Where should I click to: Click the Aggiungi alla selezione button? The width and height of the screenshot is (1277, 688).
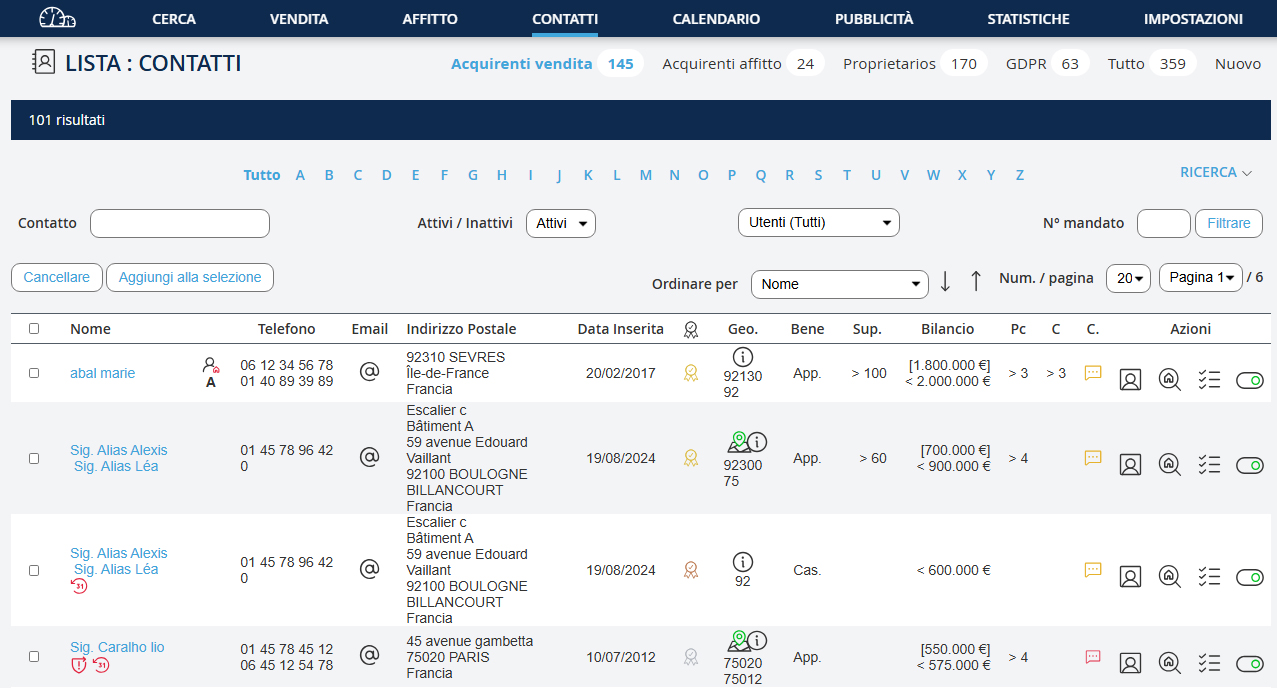pos(190,277)
